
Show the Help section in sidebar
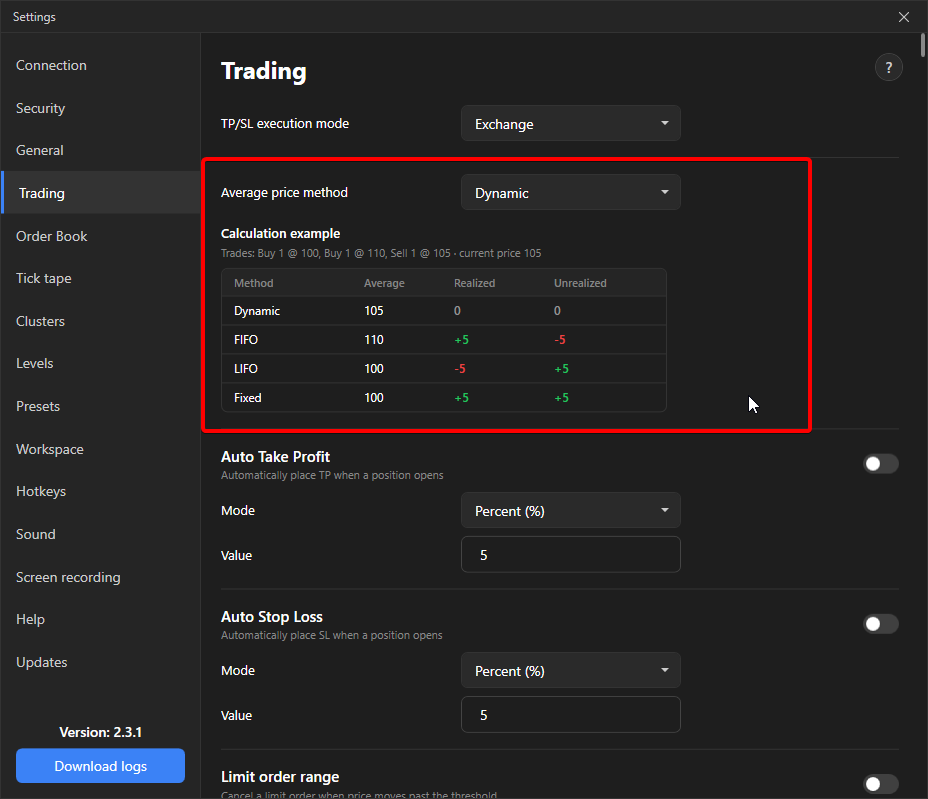click(101, 619)
